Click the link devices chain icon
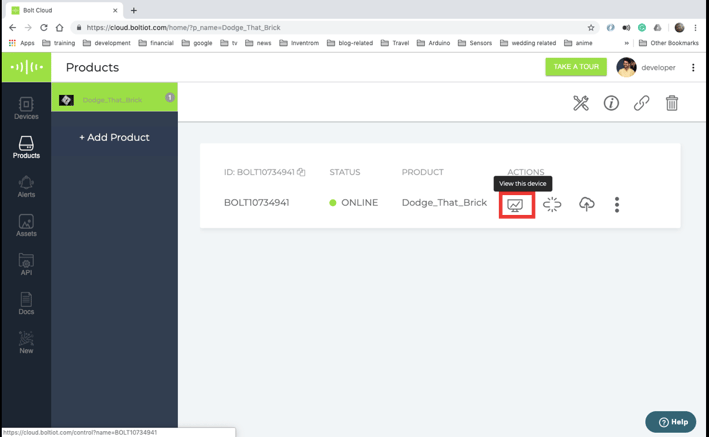Screen dimensions: 709x437 coord(642,103)
